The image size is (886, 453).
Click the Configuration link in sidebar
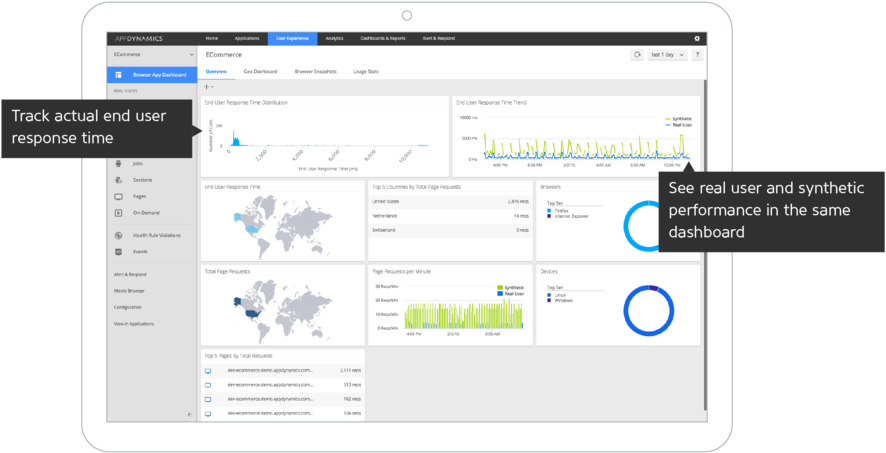(128, 307)
